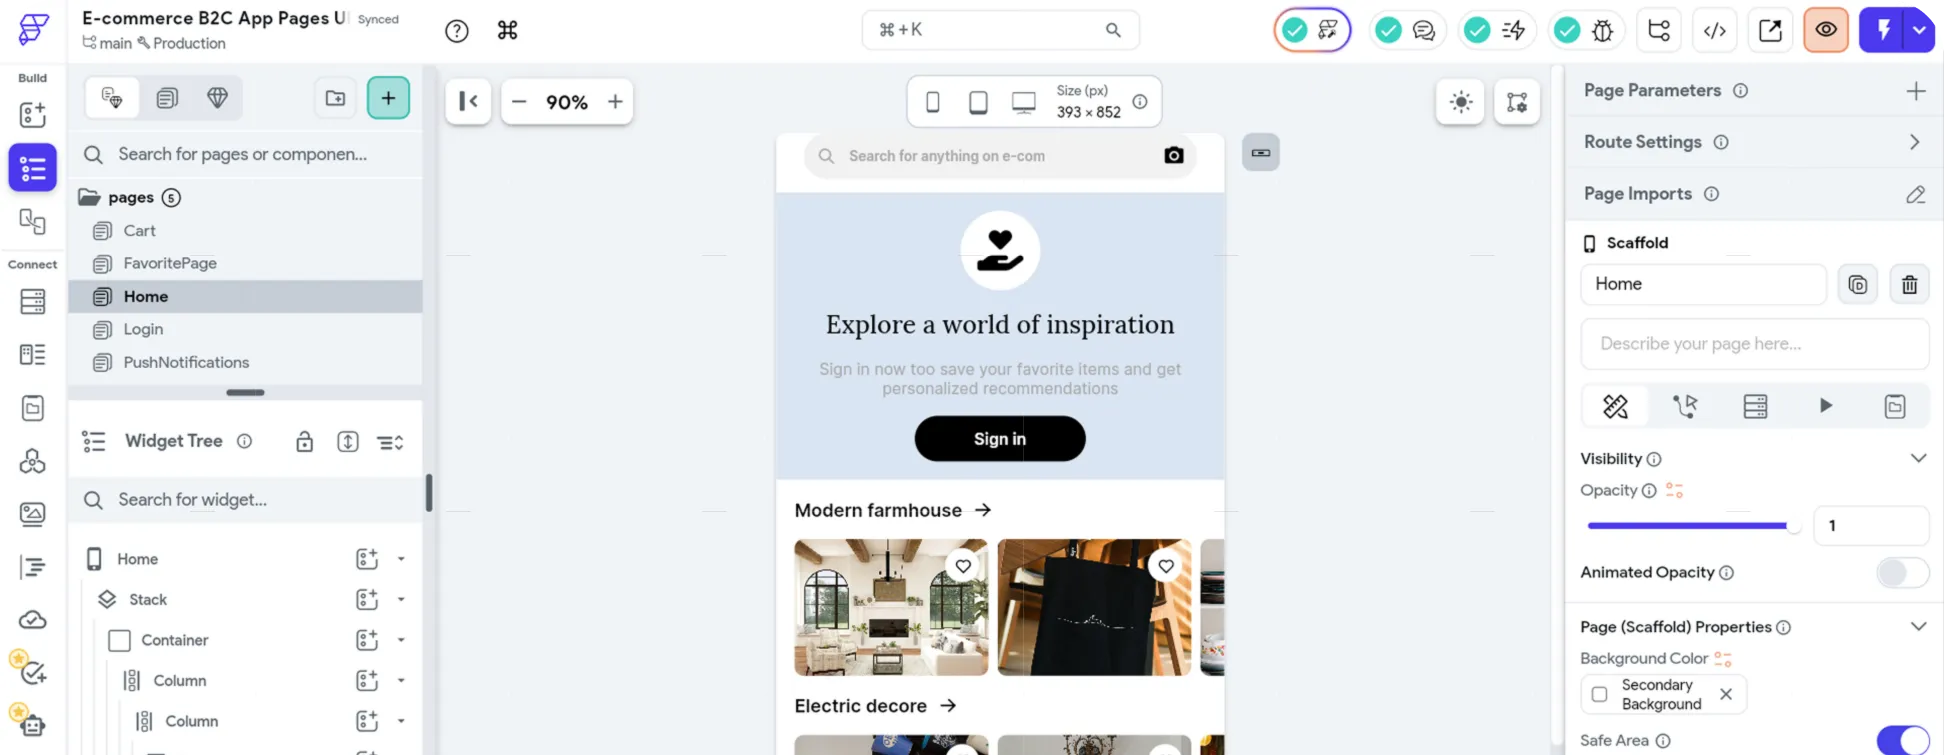Click the FlutterFlow logo icon

33,29
